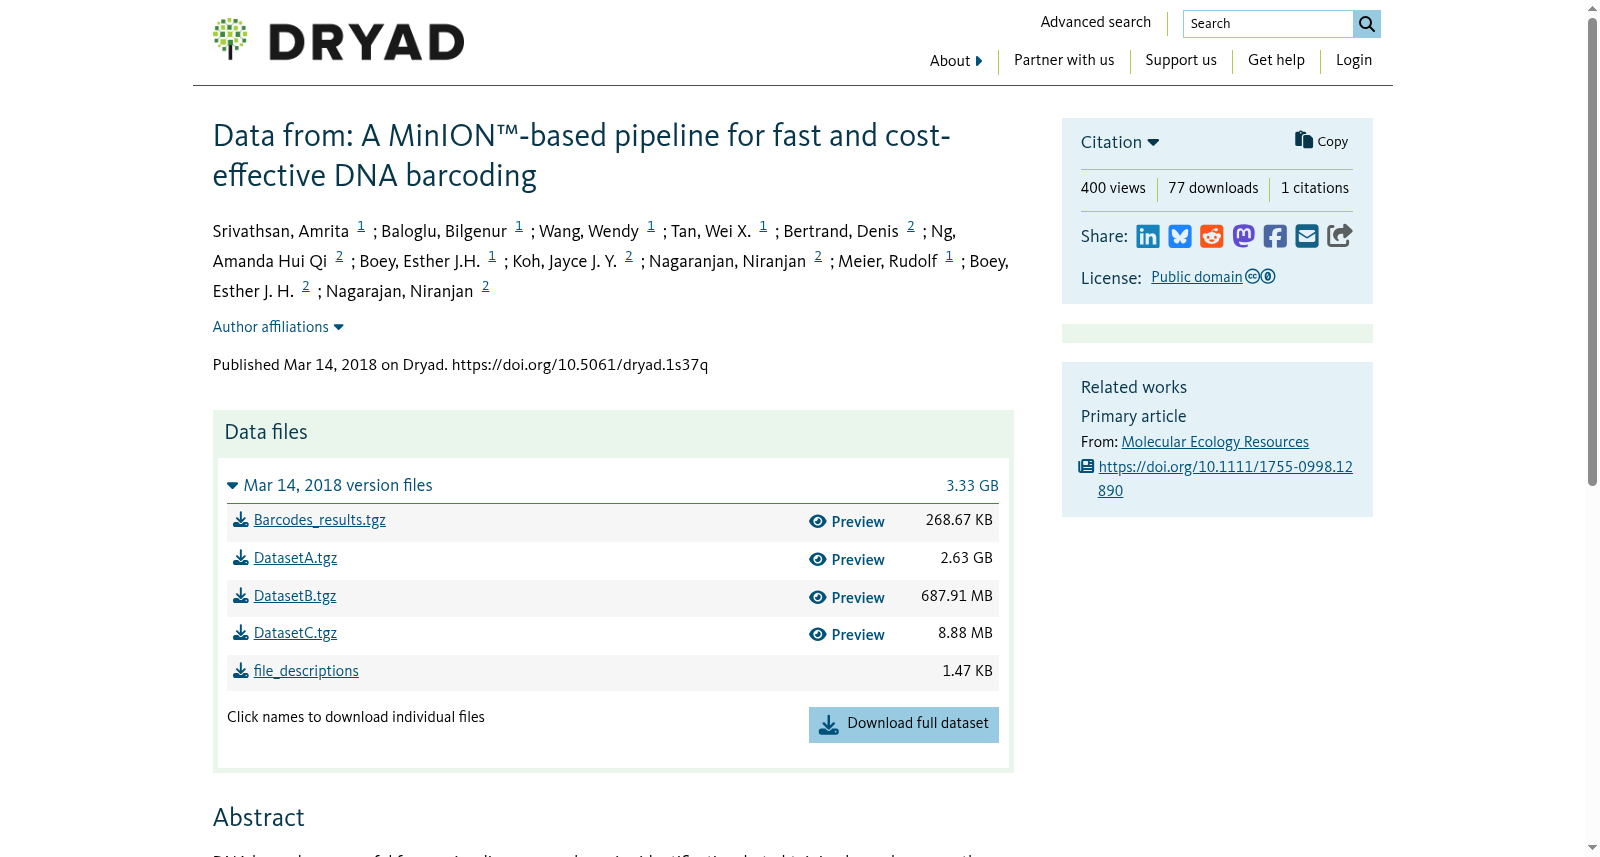Download the DatasetB.tgz file name link
The height and width of the screenshot is (857, 1600).
[x=295, y=596]
